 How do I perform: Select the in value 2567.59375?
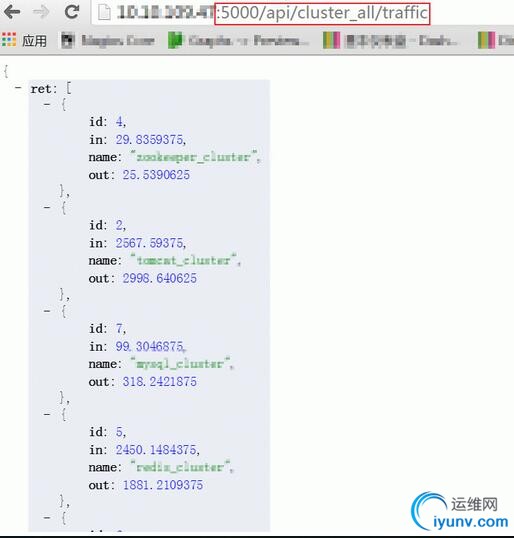point(149,243)
